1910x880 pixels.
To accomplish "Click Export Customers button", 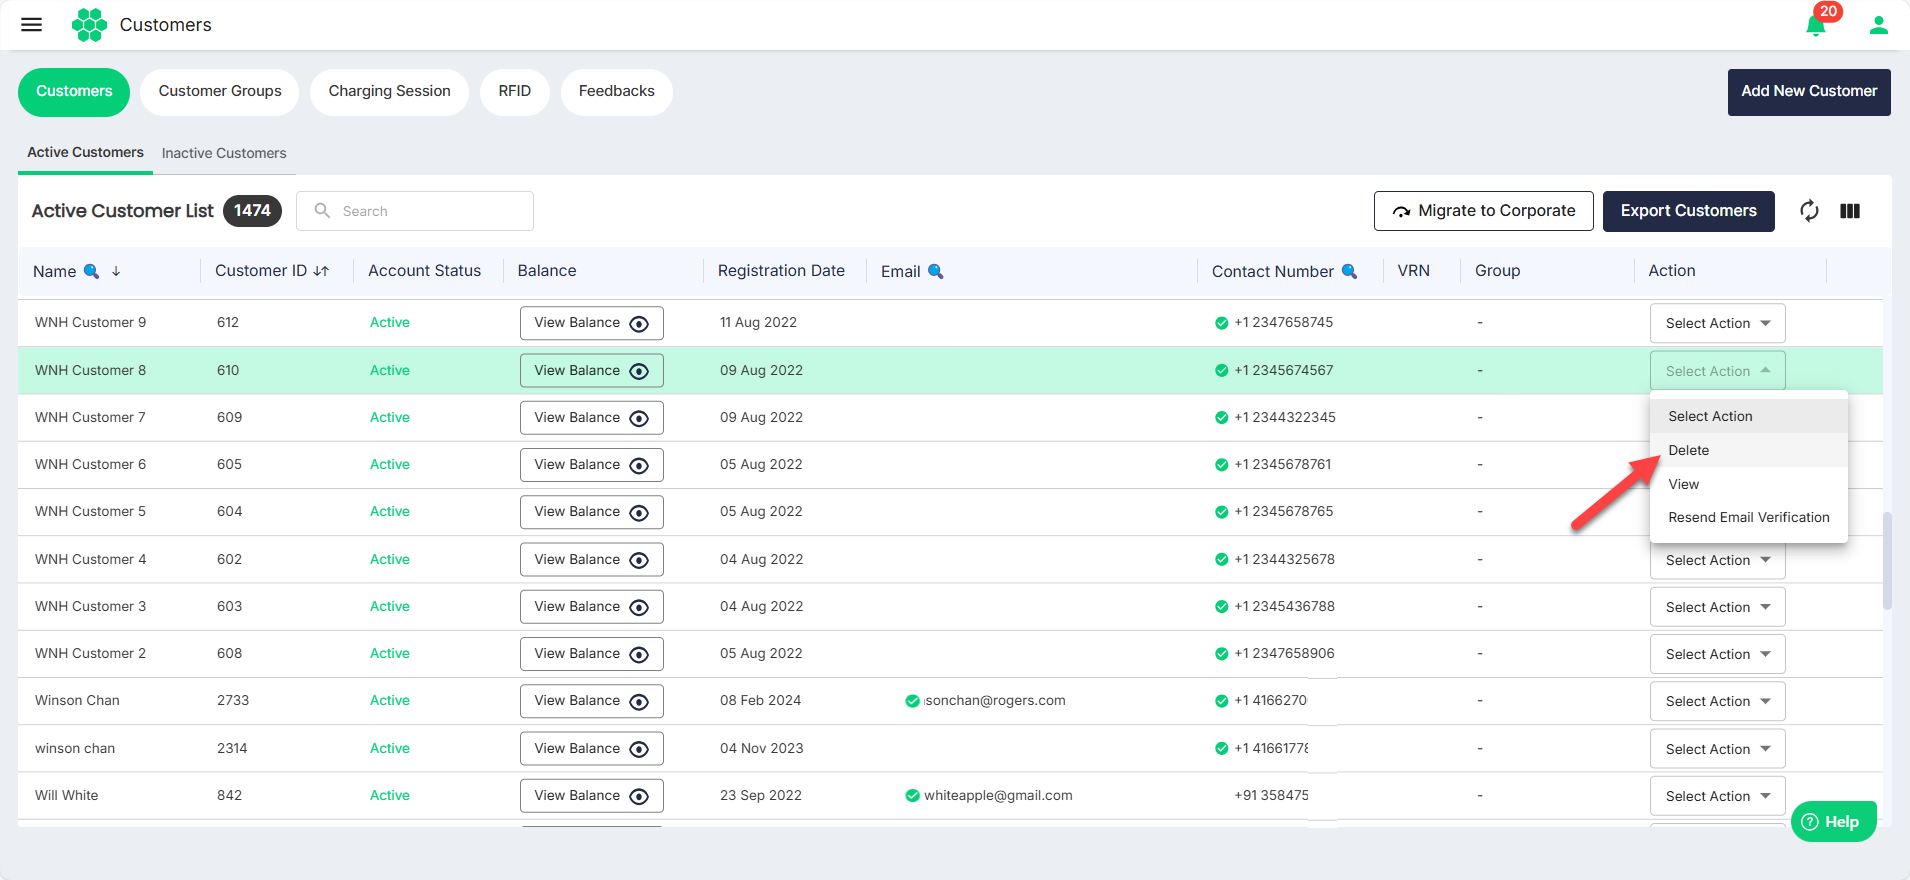I will tap(1688, 211).
